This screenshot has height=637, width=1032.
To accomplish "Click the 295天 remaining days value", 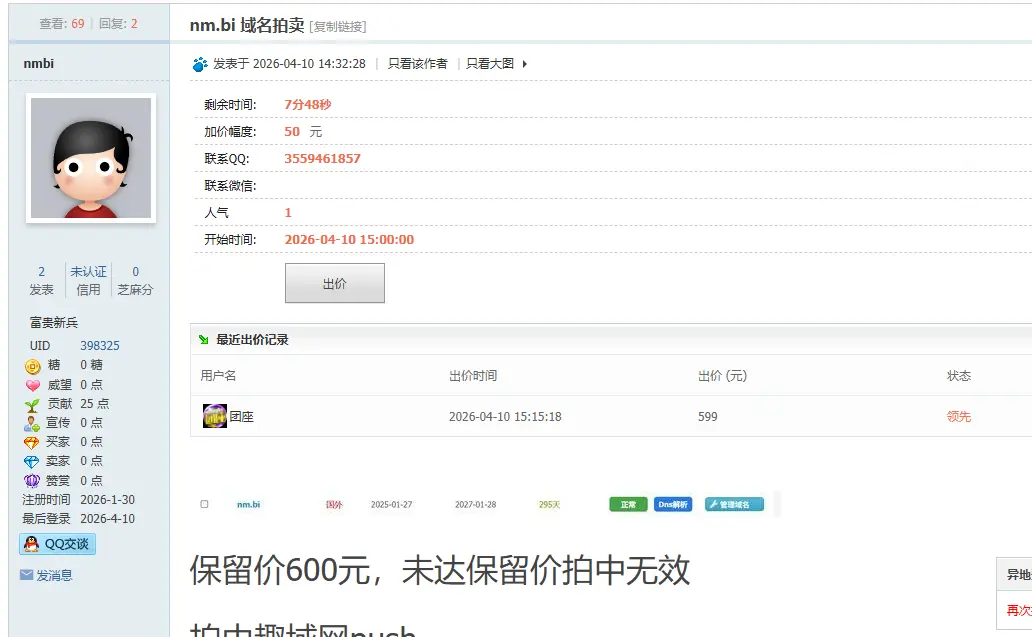I will point(549,505).
